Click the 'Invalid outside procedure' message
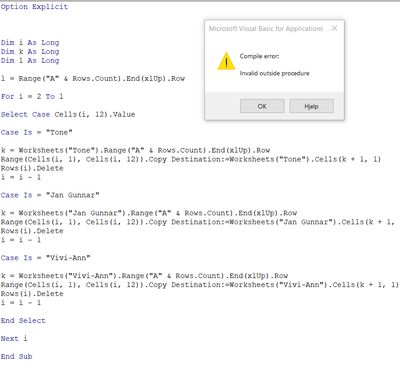Screen dimensions: 400x378 point(274,73)
